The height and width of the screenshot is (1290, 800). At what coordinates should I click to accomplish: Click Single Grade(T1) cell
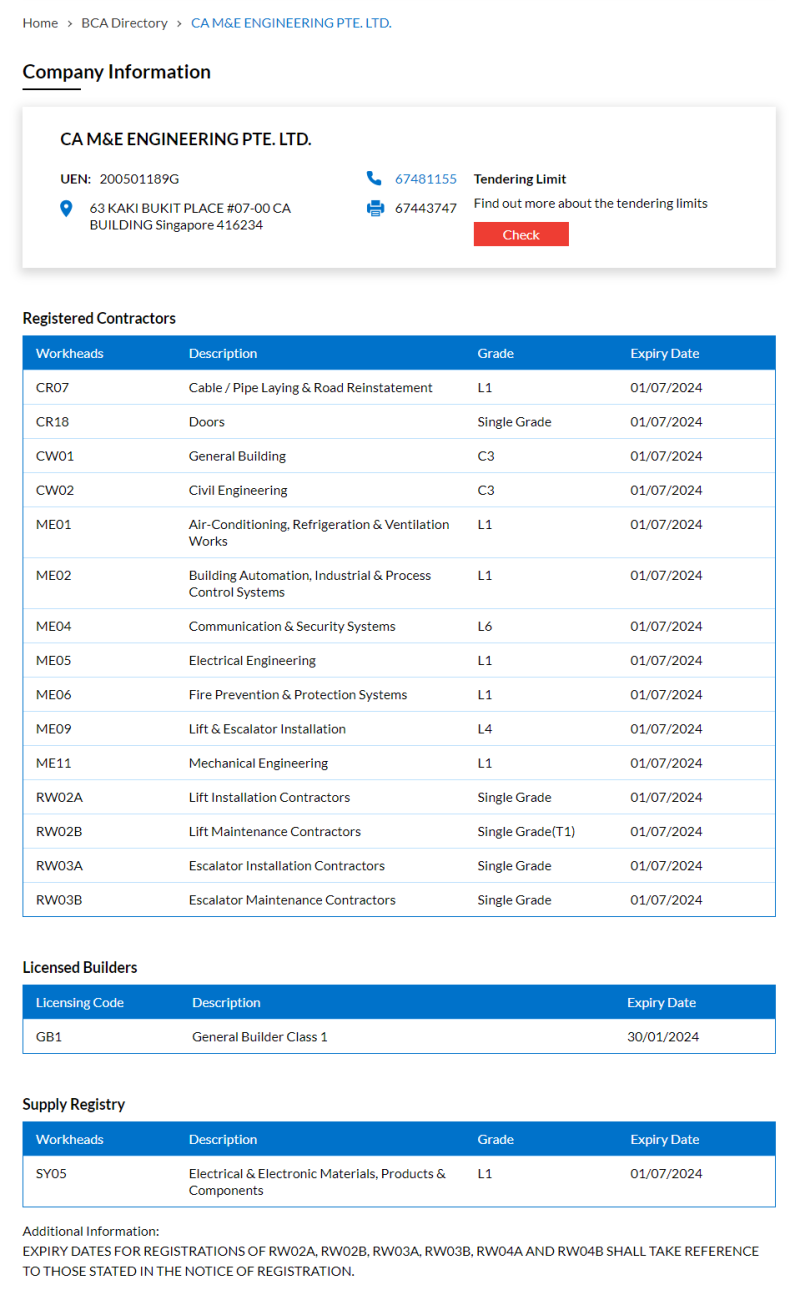click(526, 831)
